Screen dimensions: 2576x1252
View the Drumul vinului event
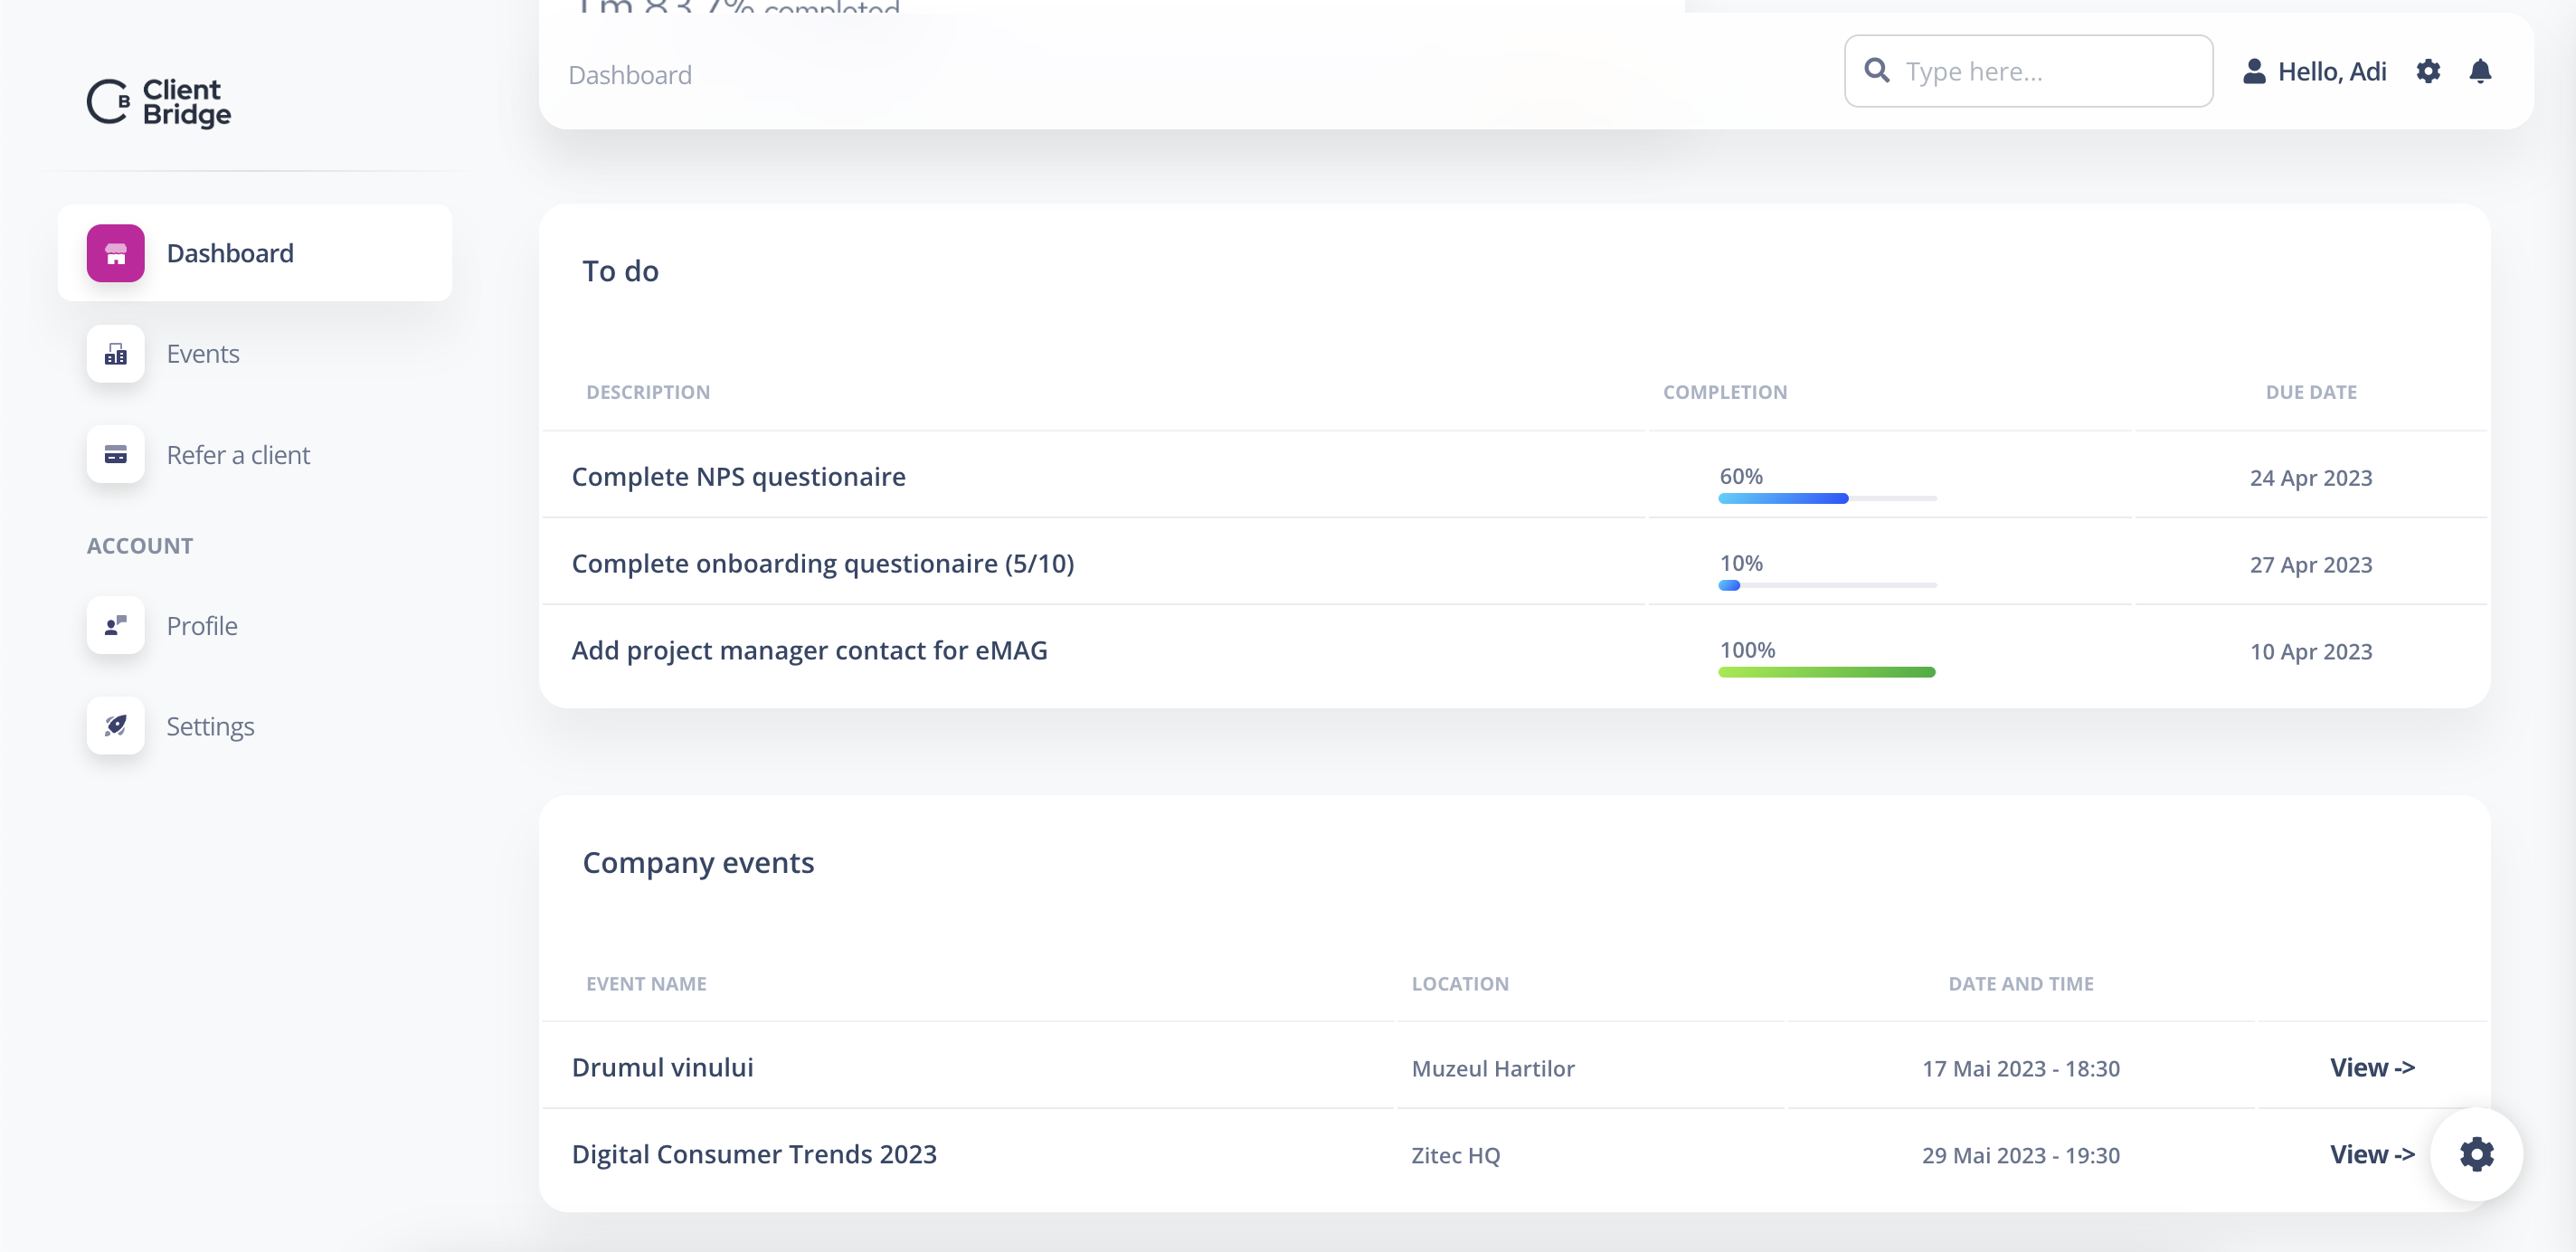2372,1068
